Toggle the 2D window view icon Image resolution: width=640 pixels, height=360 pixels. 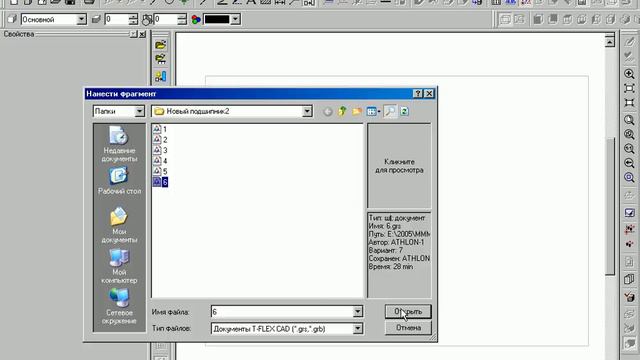click(505, 19)
